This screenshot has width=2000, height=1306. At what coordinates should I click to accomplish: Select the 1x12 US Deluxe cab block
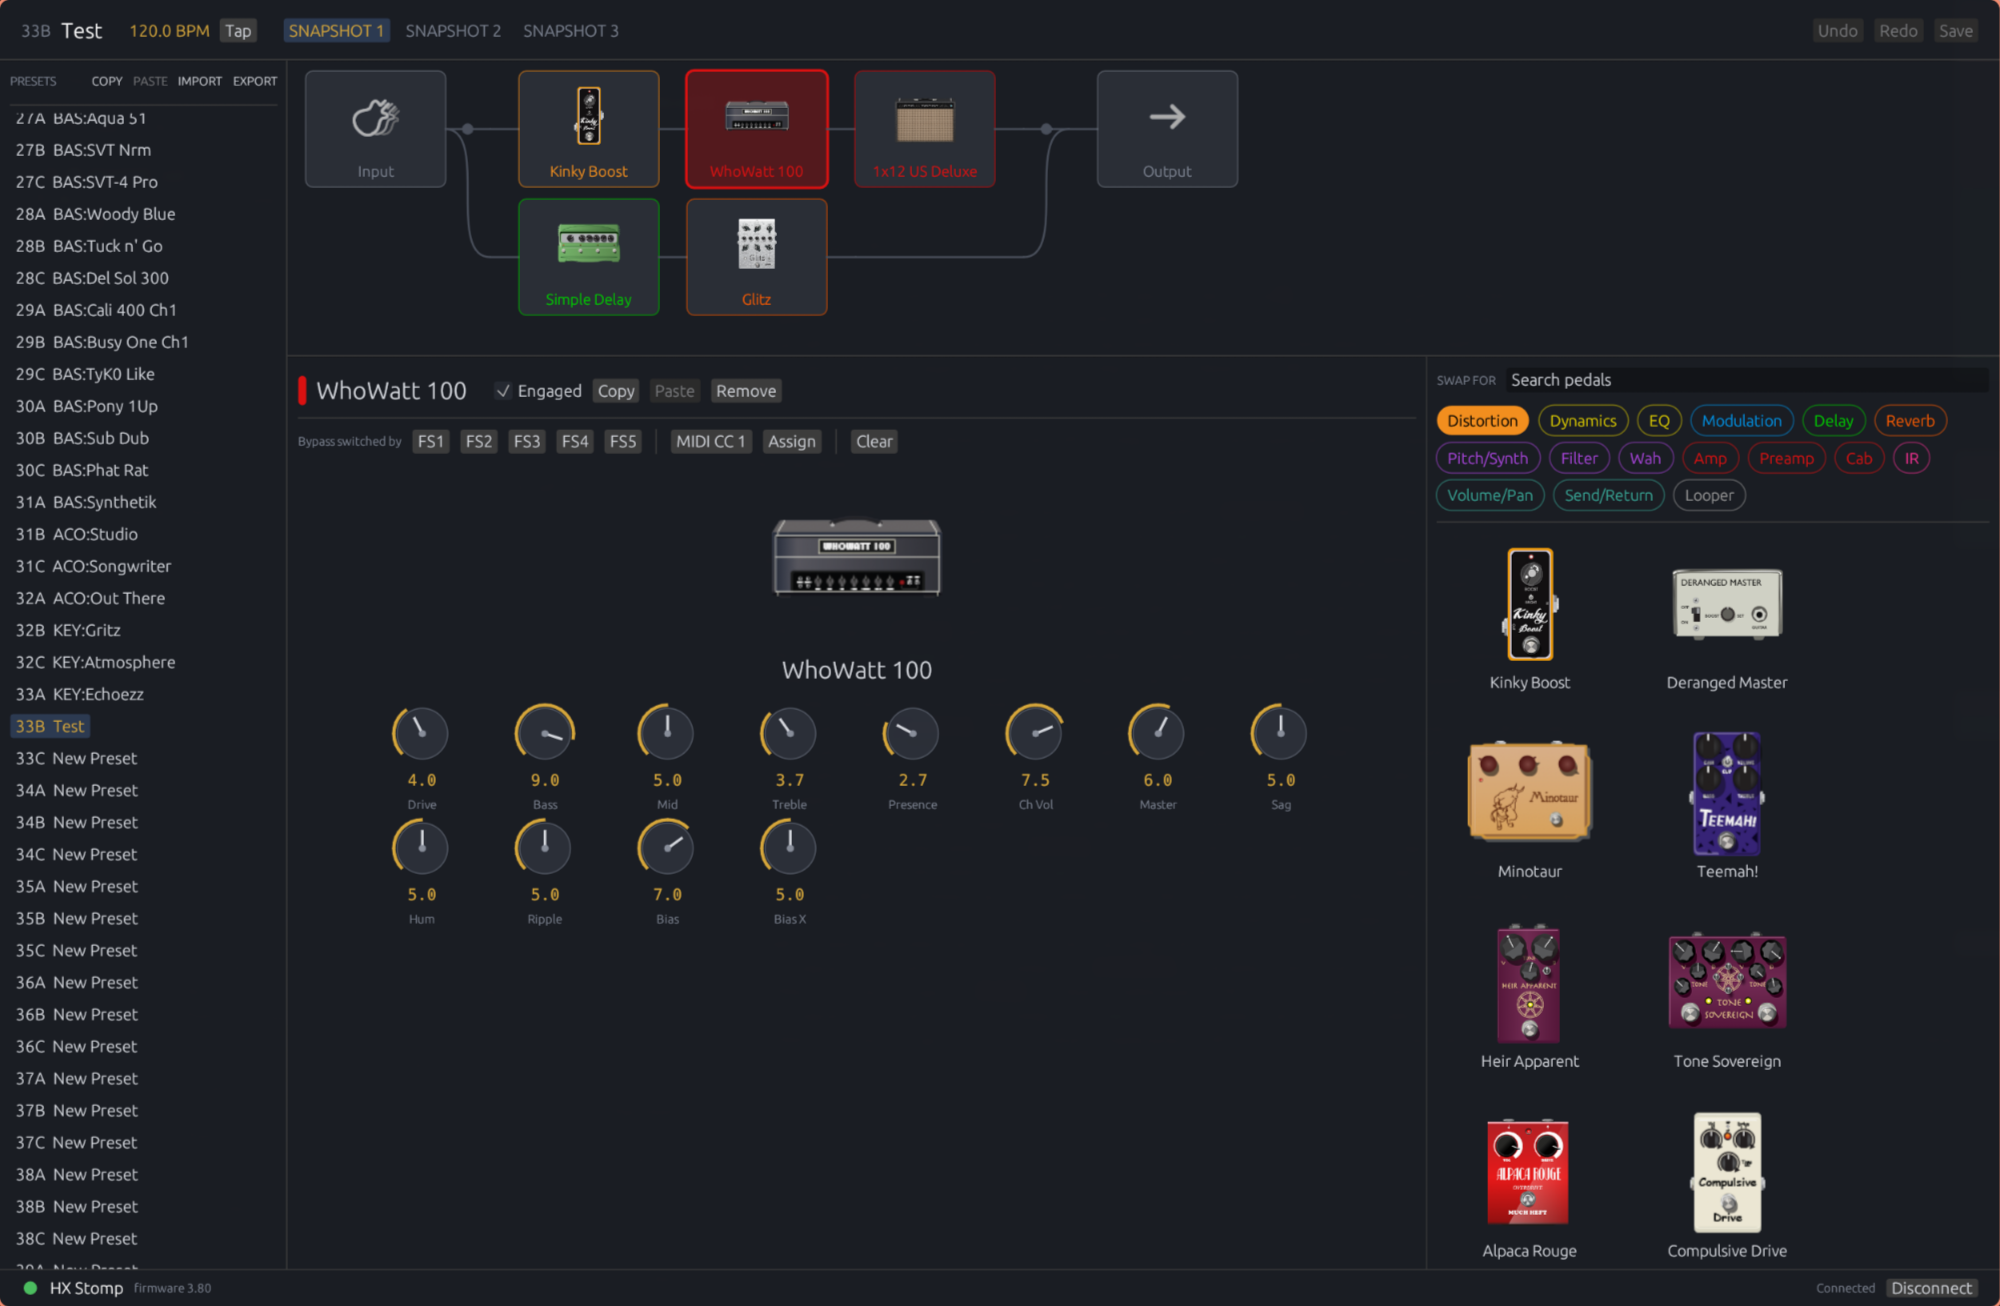tap(925, 129)
